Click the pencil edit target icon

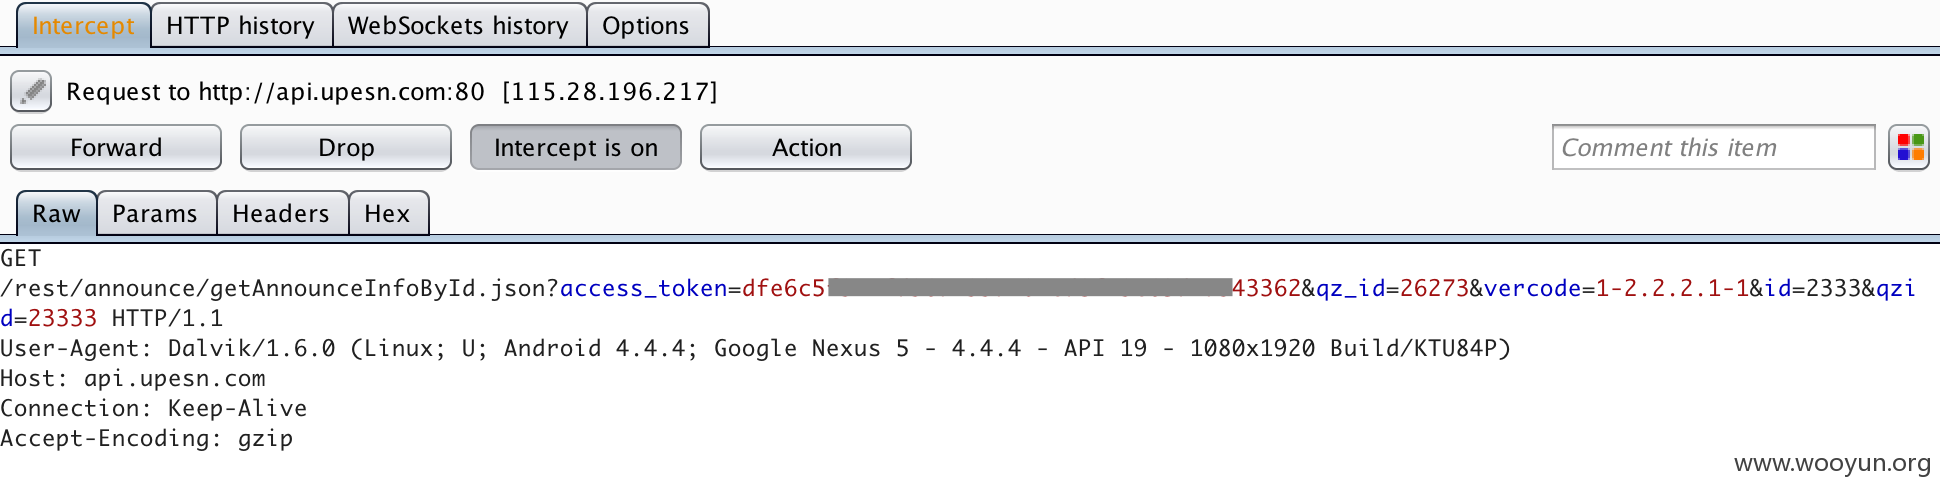(31, 91)
